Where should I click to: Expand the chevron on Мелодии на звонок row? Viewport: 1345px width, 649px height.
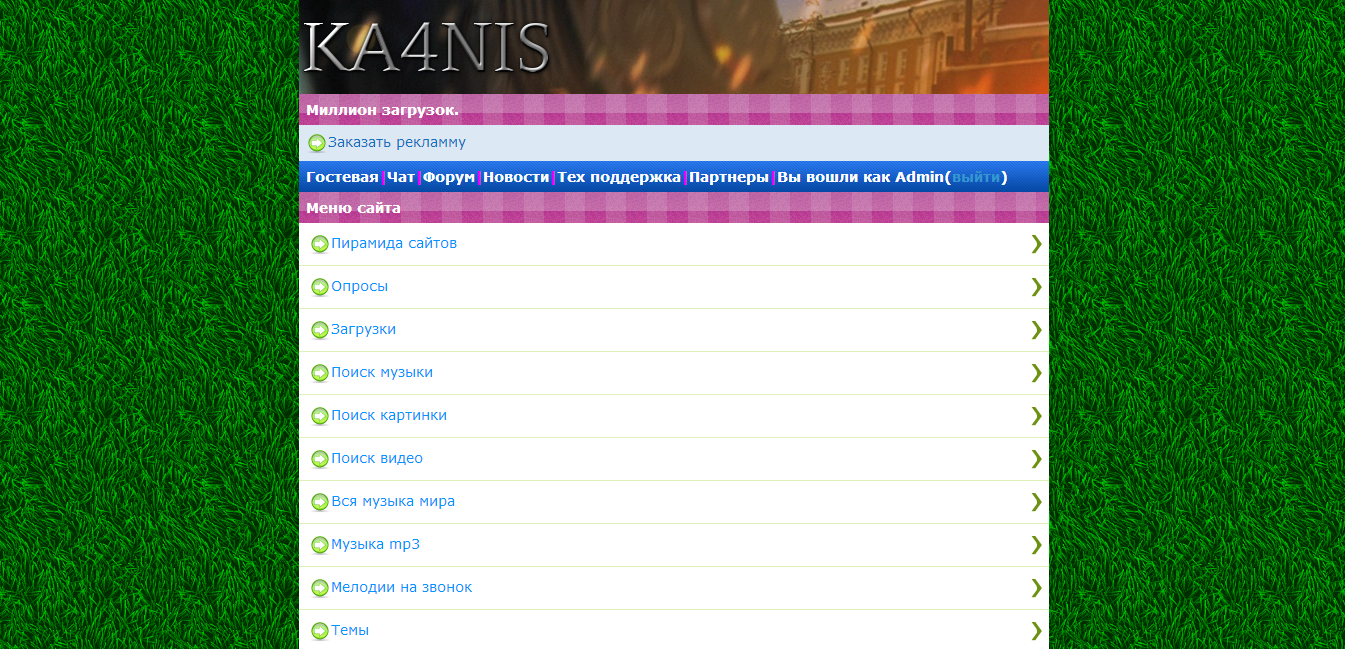pos(1036,587)
